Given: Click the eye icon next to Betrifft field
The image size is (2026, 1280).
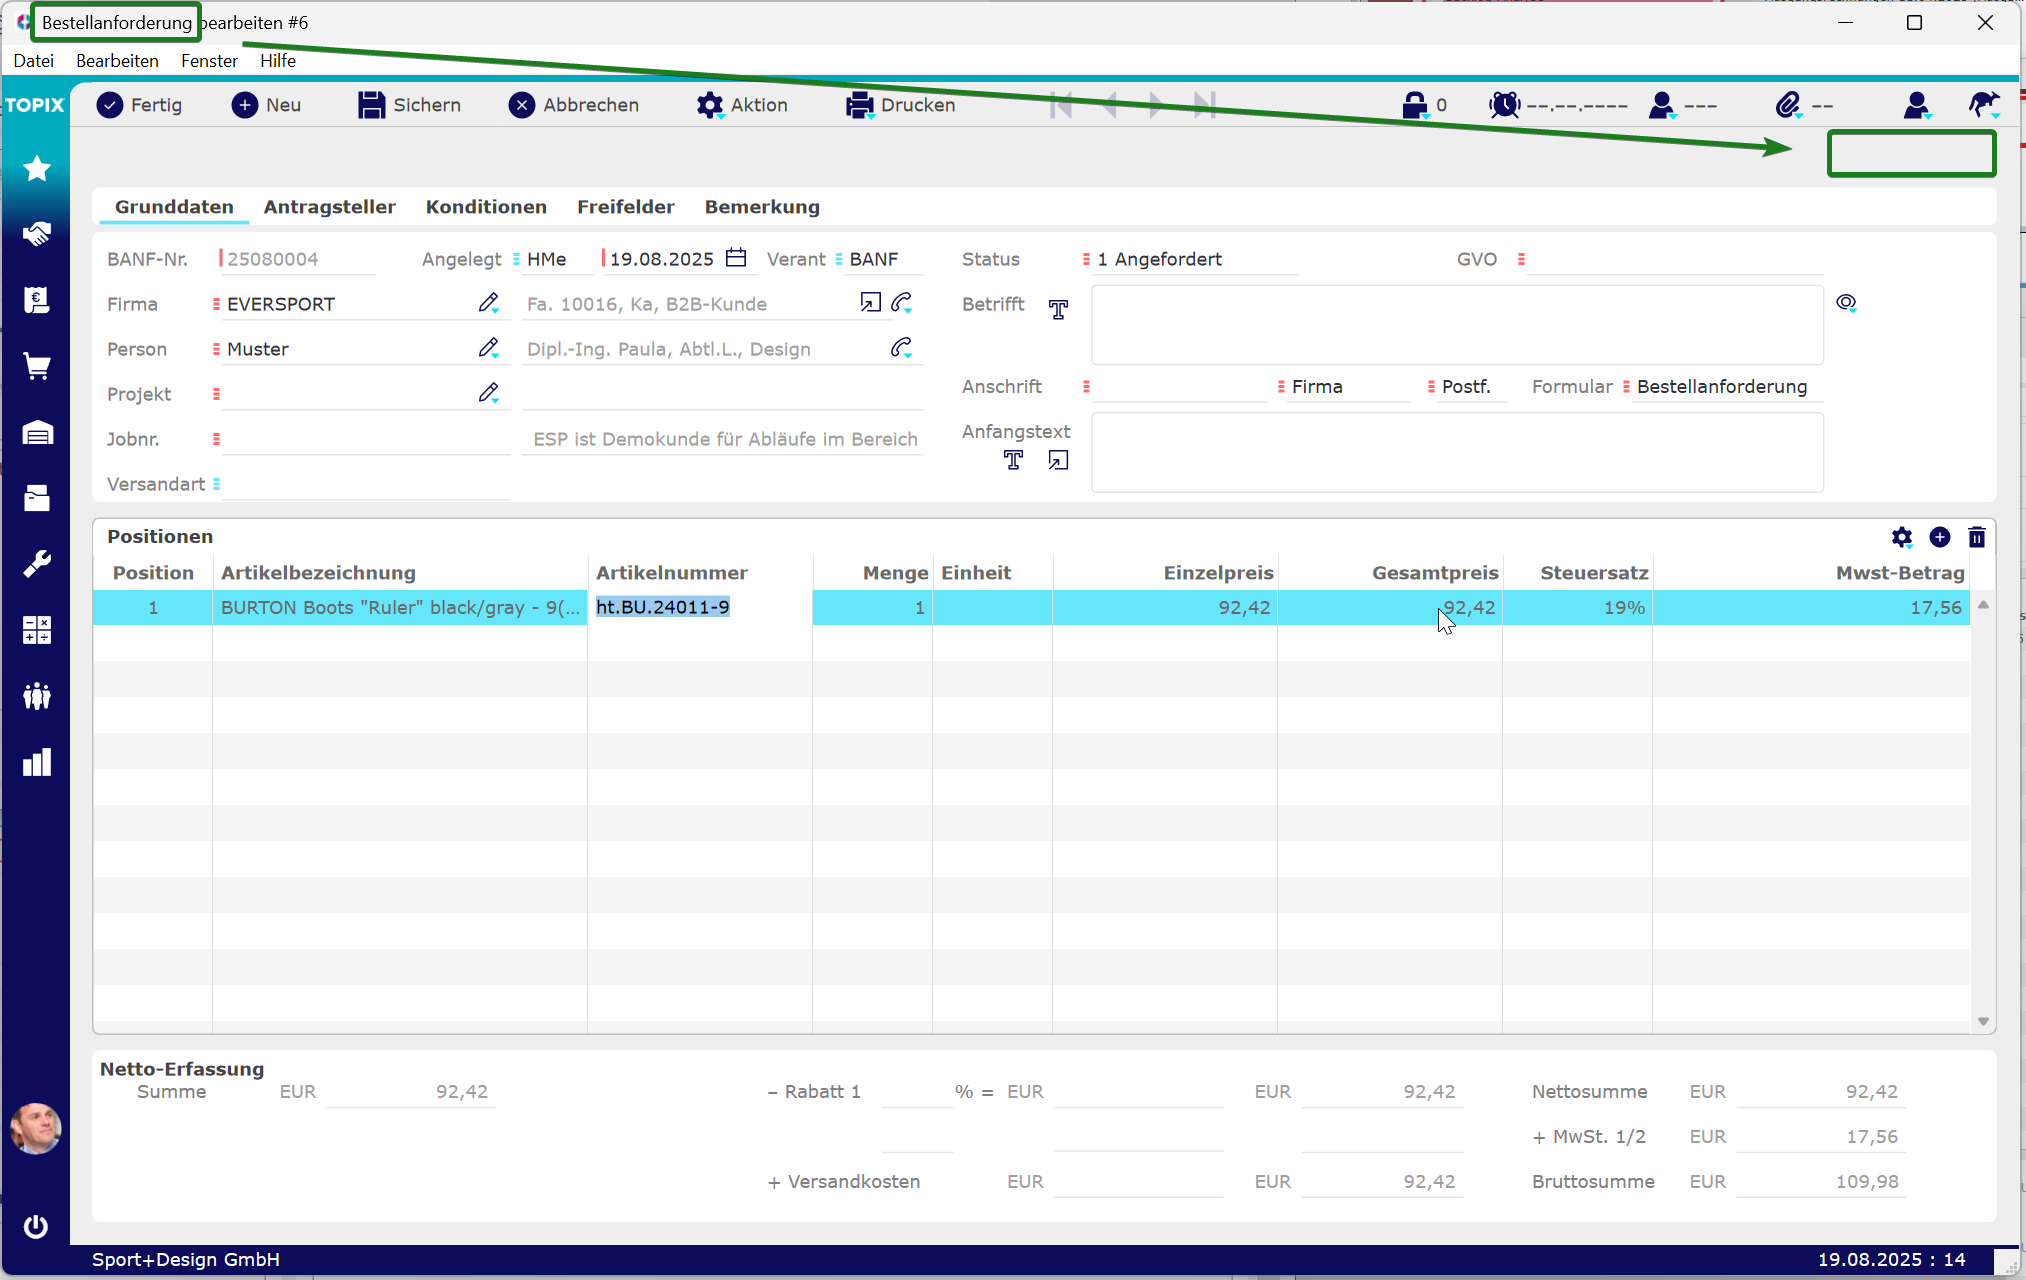Looking at the screenshot, I should click(x=1846, y=303).
